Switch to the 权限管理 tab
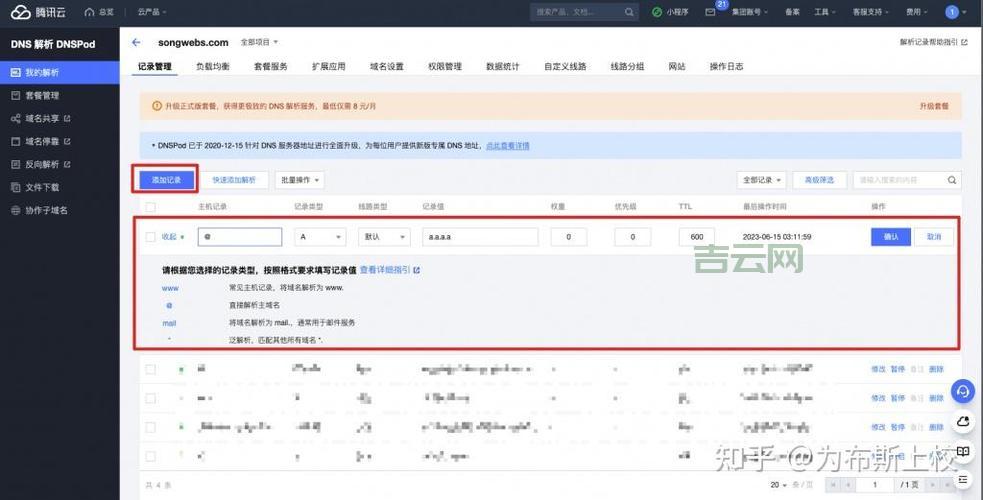 (445, 66)
